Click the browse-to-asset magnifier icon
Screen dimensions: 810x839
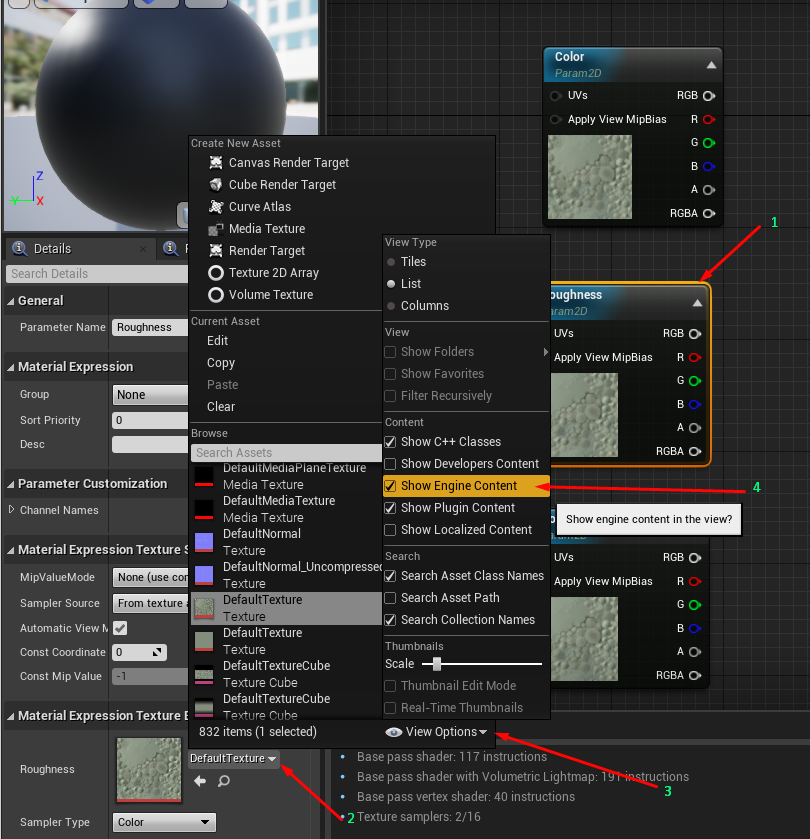[224, 781]
